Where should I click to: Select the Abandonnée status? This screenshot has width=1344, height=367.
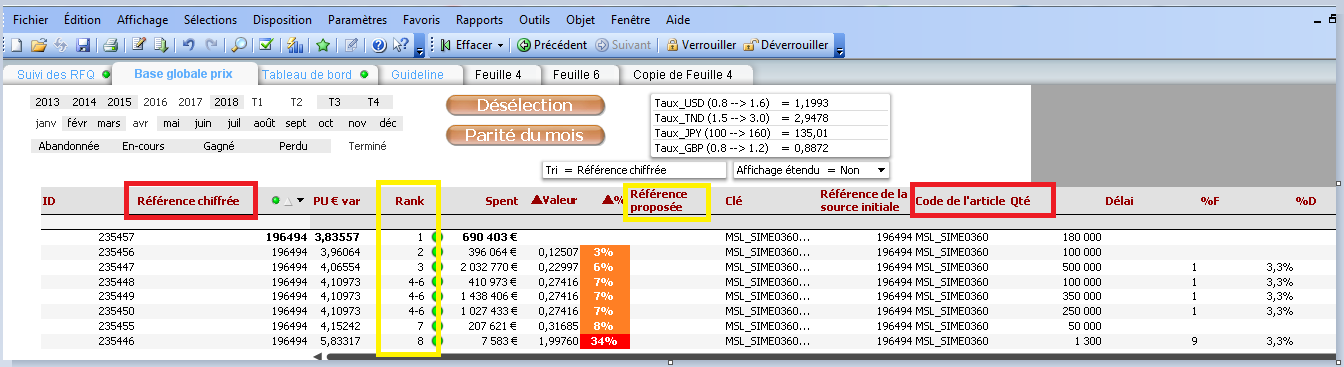click(x=69, y=146)
